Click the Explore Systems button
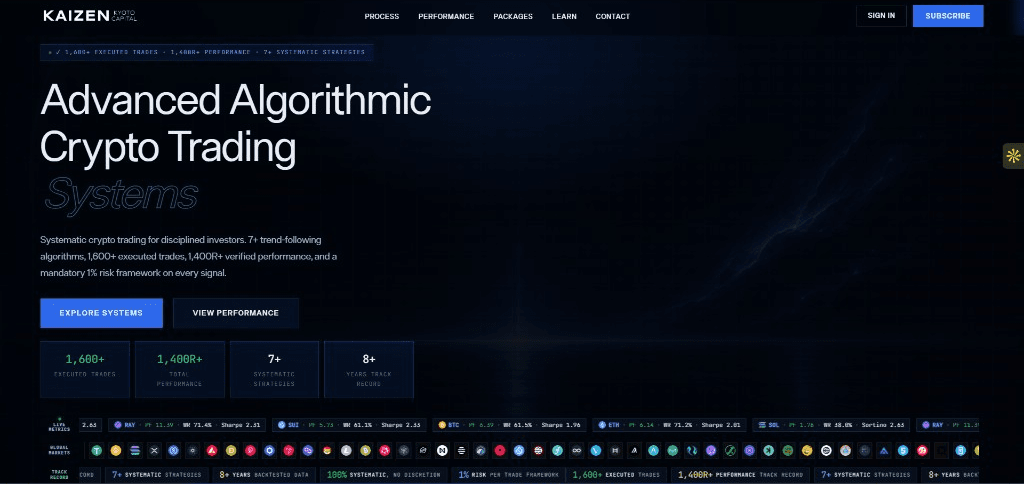Screen dimensions: 1024x484 (x=101, y=313)
